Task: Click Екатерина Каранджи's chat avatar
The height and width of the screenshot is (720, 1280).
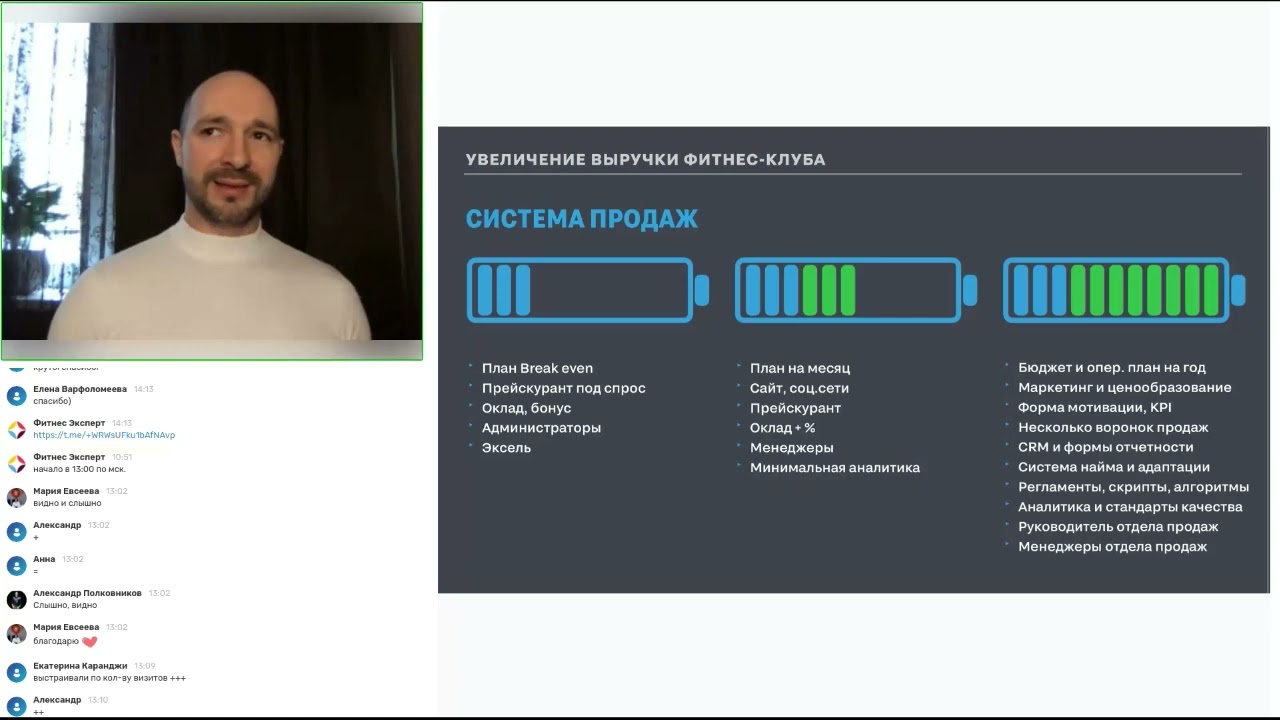Action: [x=16, y=671]
